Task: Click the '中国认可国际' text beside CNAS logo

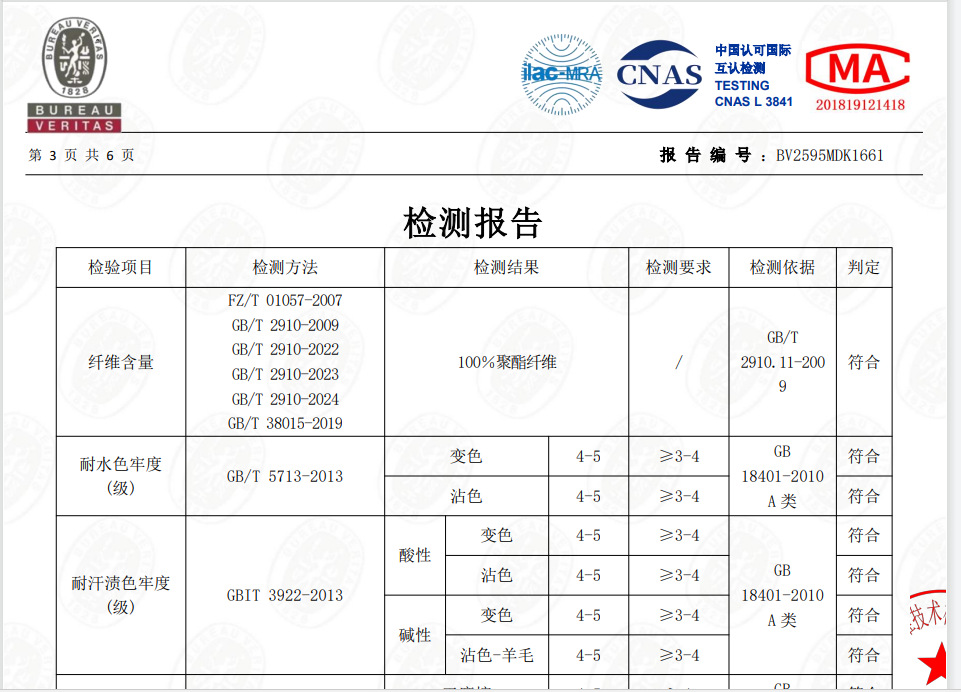Action: click(753, 50)
